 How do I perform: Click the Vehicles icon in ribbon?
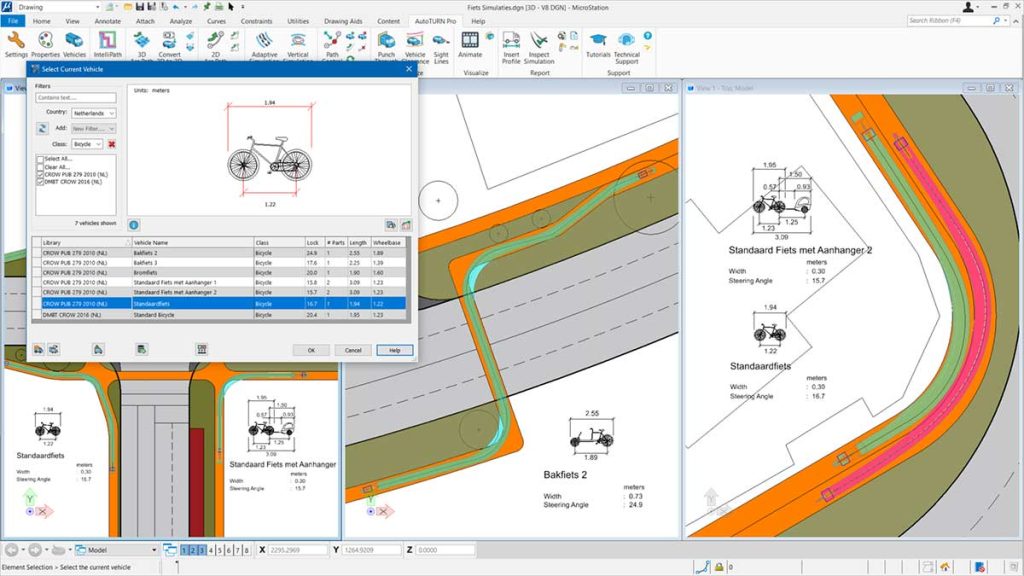point(75,40)
